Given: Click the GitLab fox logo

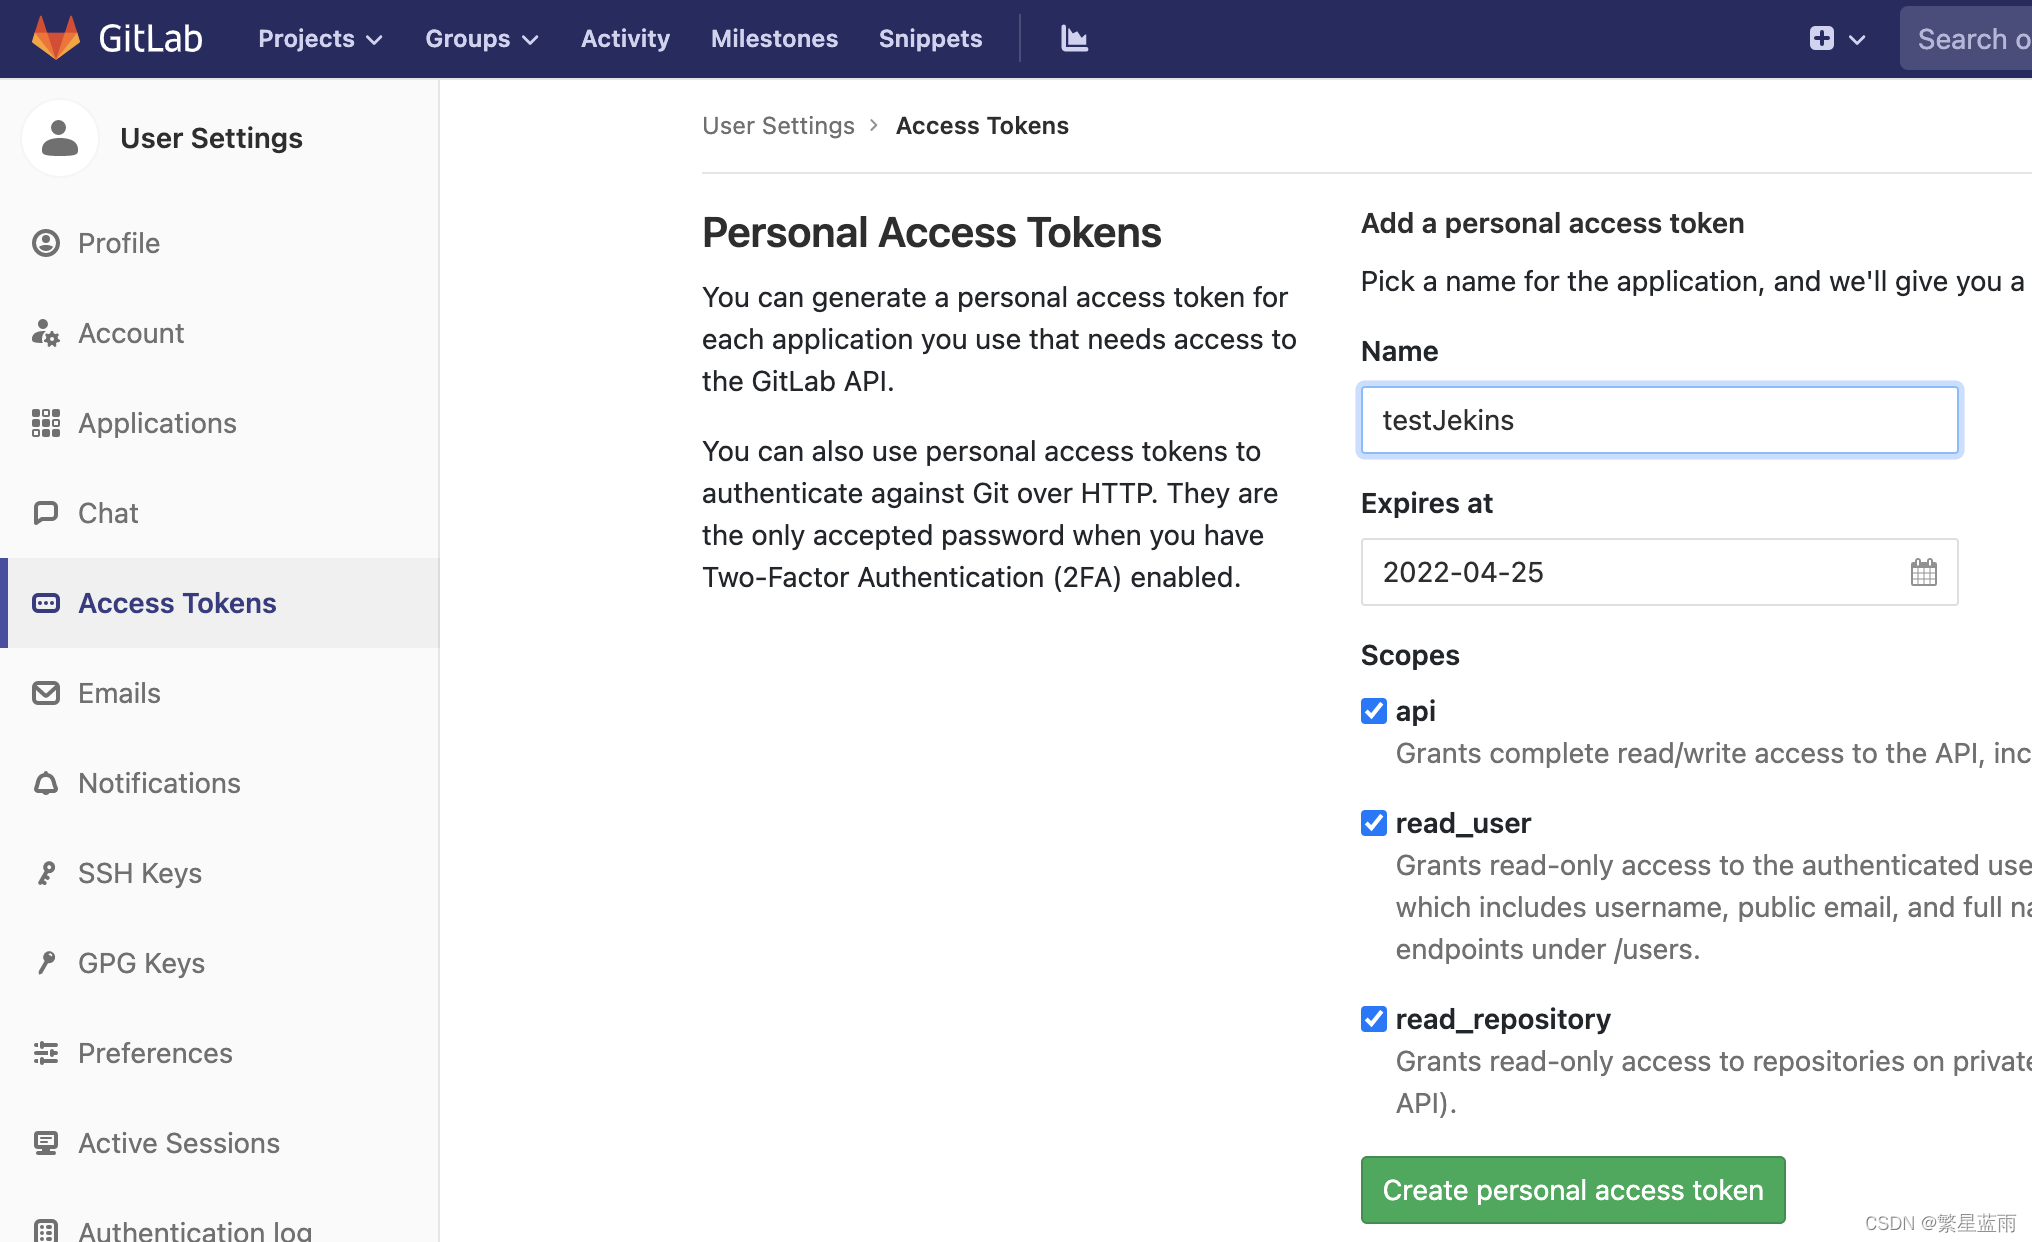Looking at the screenshot, I should (x=56, y=38).
